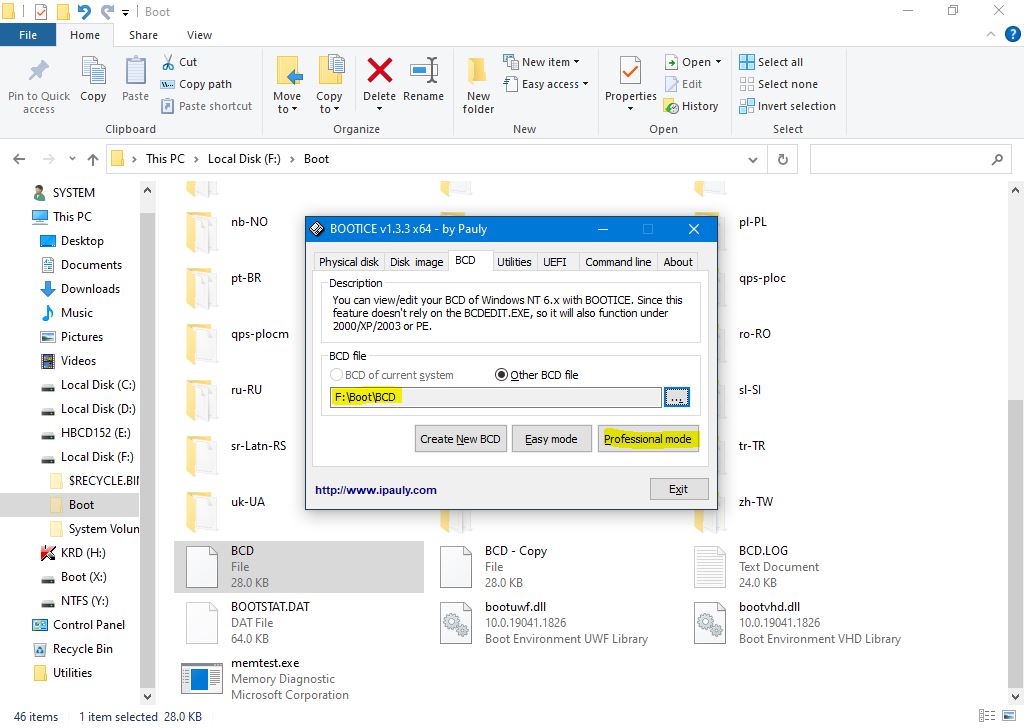Open the www.ipauly.com link
1024x728 pixels.
(376, 490)
